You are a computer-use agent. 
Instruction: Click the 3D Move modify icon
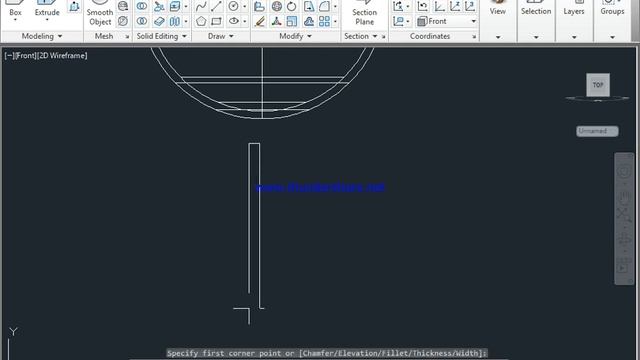click(260, 6)
